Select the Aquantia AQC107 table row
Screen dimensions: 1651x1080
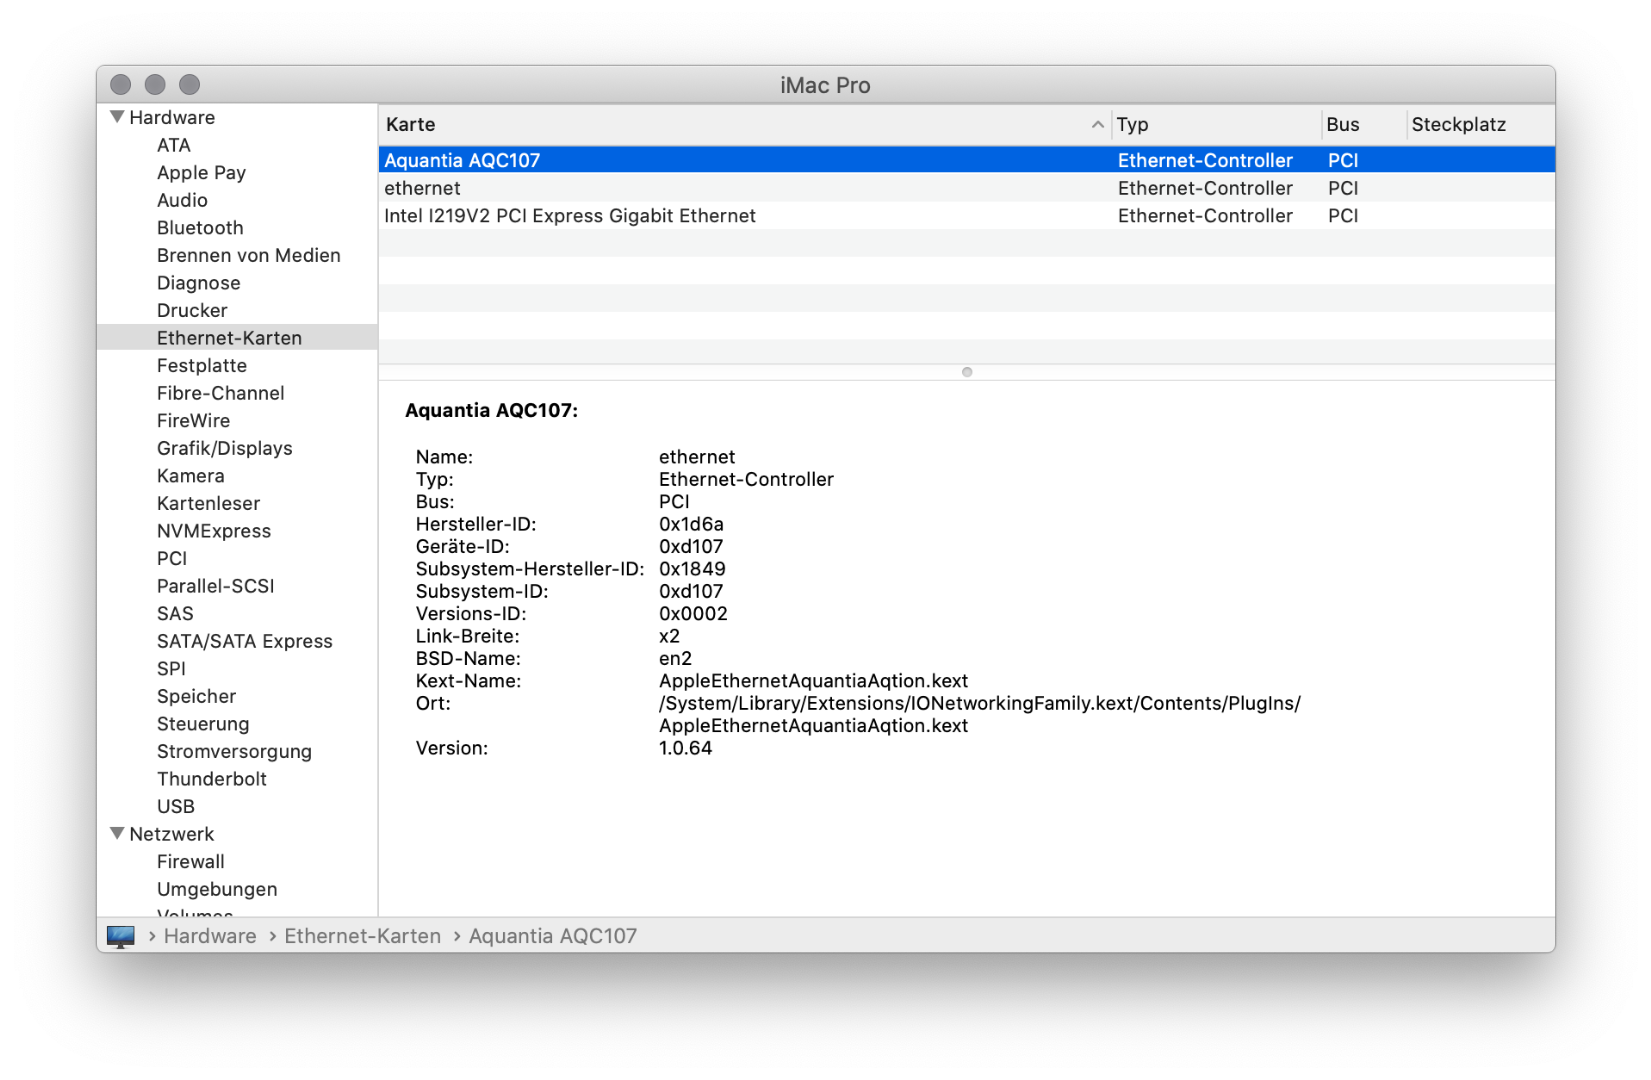[x=966, y=160]
